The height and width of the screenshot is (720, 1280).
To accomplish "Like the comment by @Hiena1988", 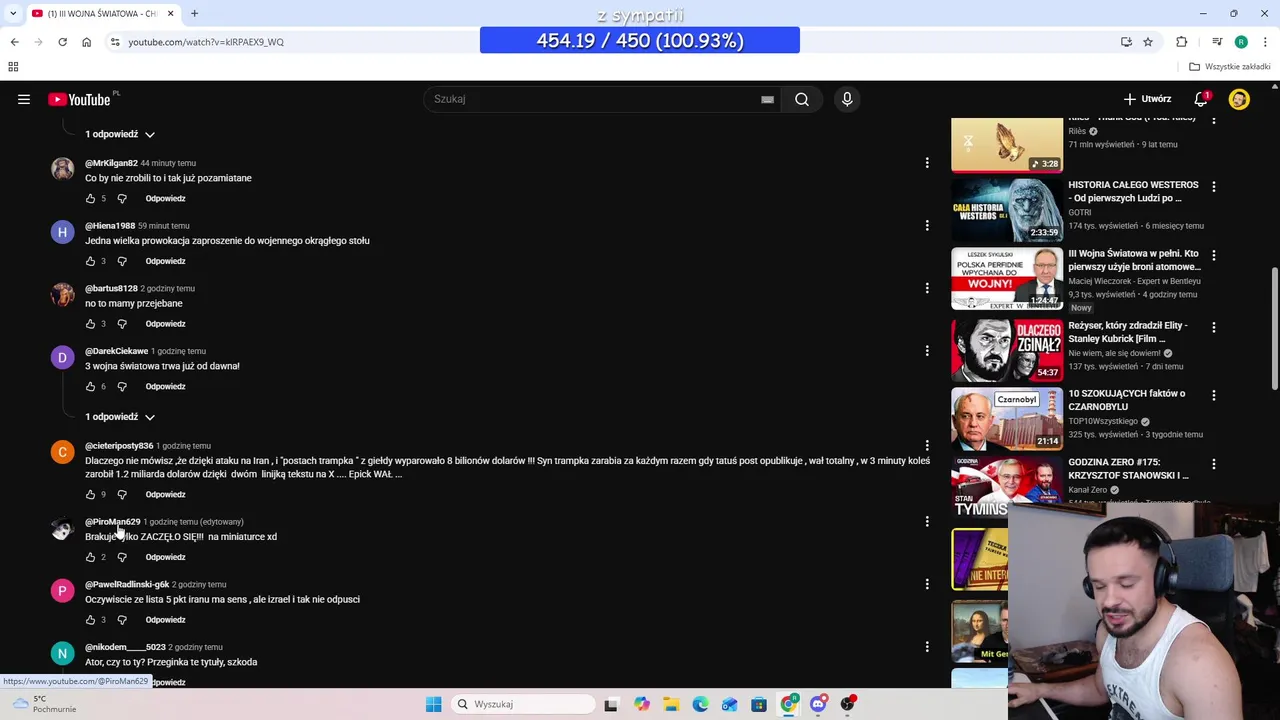I will click(x=90, y=261).
